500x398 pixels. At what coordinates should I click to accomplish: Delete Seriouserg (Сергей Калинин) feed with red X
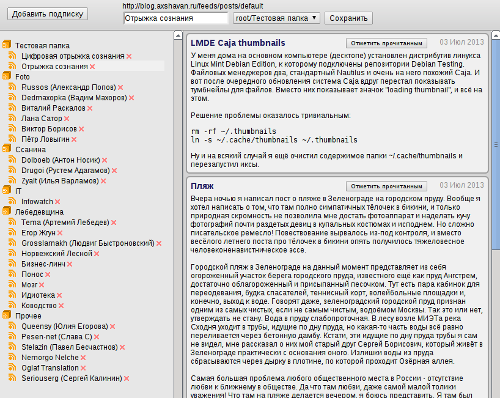click(x=127, y=379)
